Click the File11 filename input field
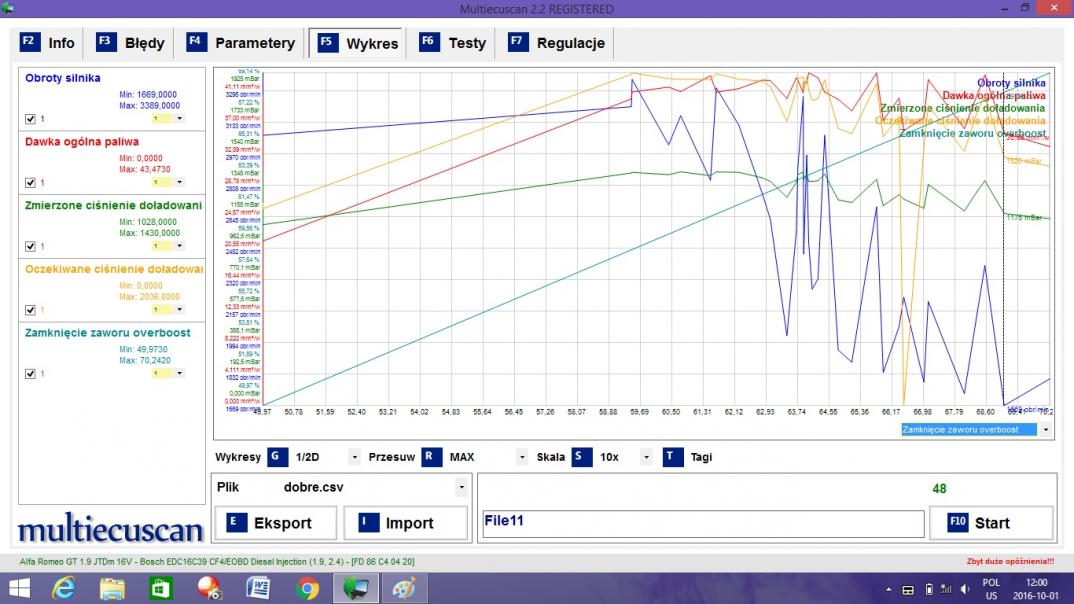Image resolution: width=1074 pixels, height=604 pixels. point(701,523)
